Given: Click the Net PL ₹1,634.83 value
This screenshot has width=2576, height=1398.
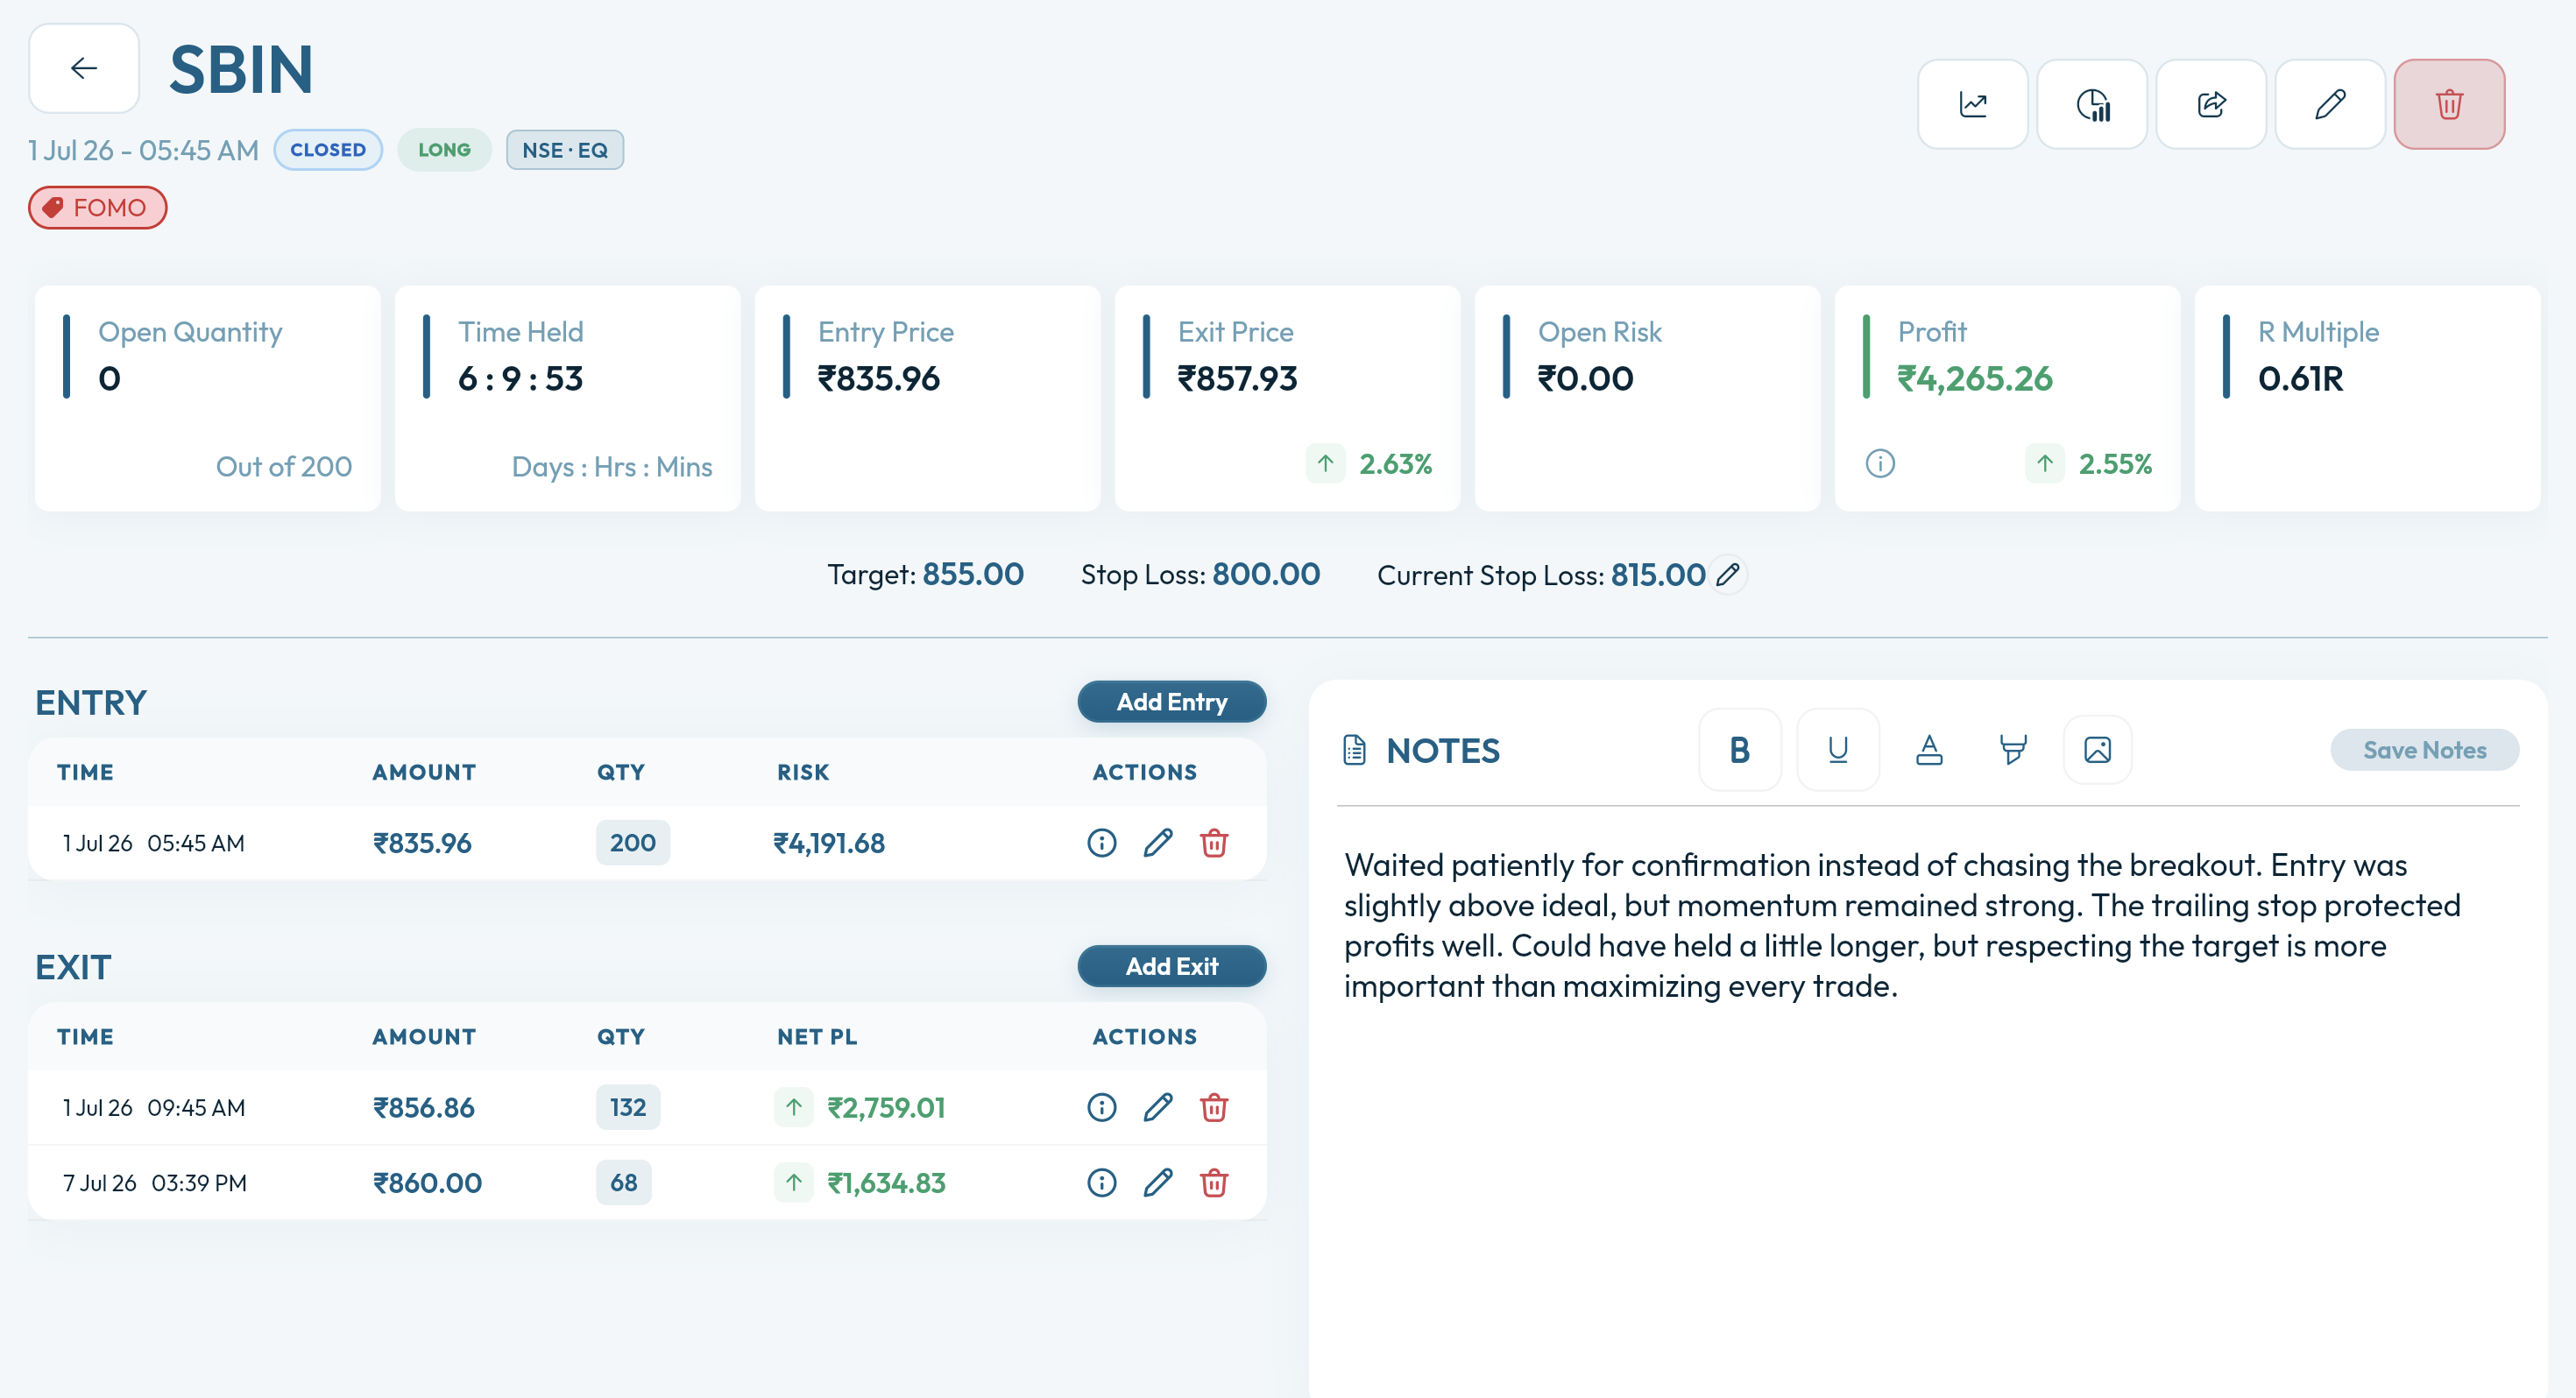Looking at the screenshot, I should tap(885, 1183).
